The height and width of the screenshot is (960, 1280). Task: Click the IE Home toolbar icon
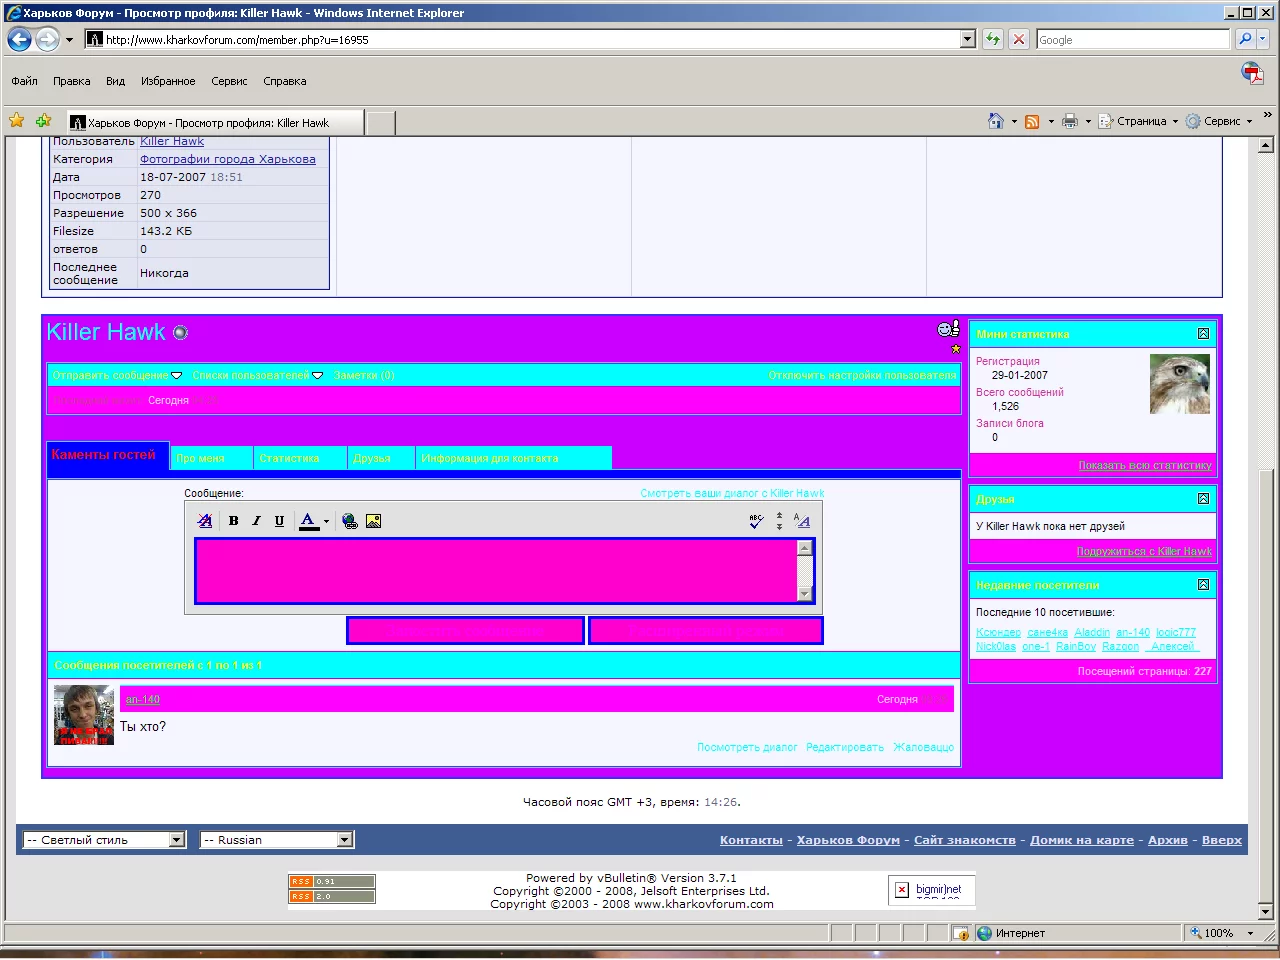point(995,121)
